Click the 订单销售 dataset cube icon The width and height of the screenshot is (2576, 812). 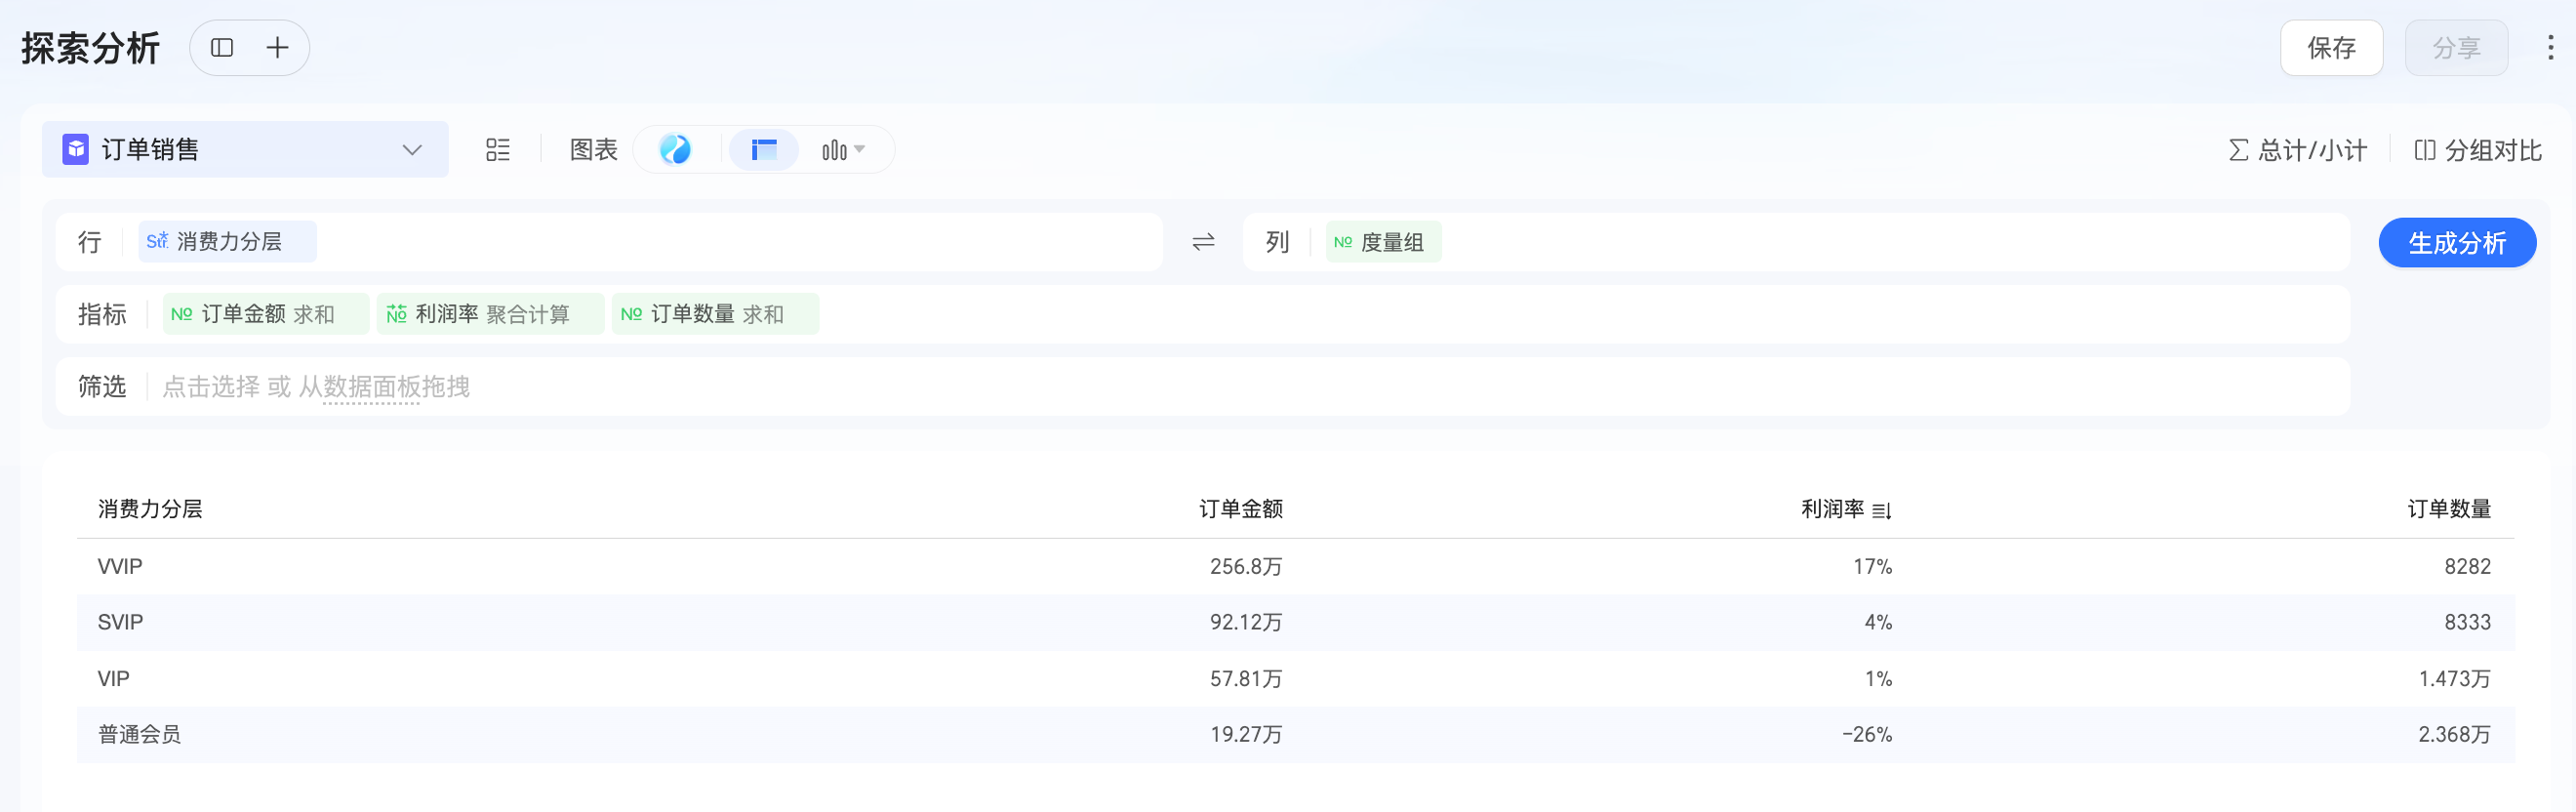[x=75, y=150]
